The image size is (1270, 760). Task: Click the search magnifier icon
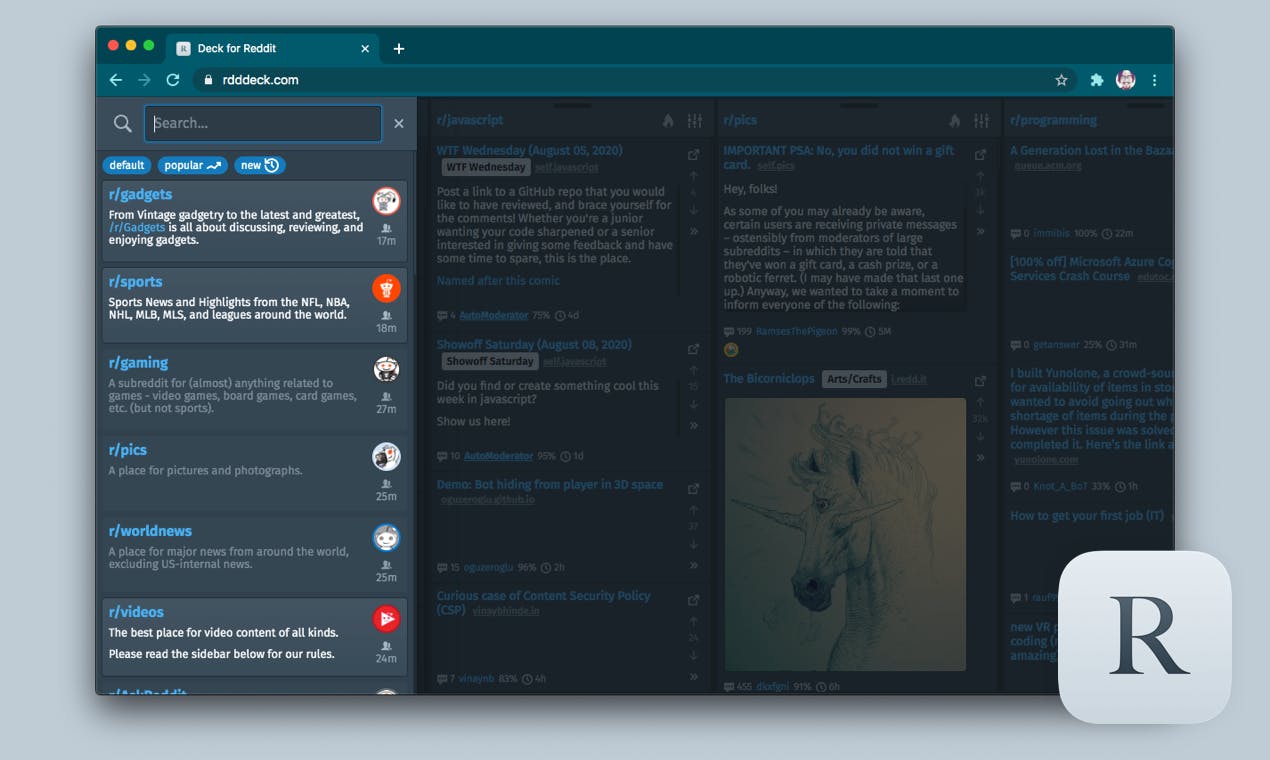pyautogui.click(x=122, y=123)
